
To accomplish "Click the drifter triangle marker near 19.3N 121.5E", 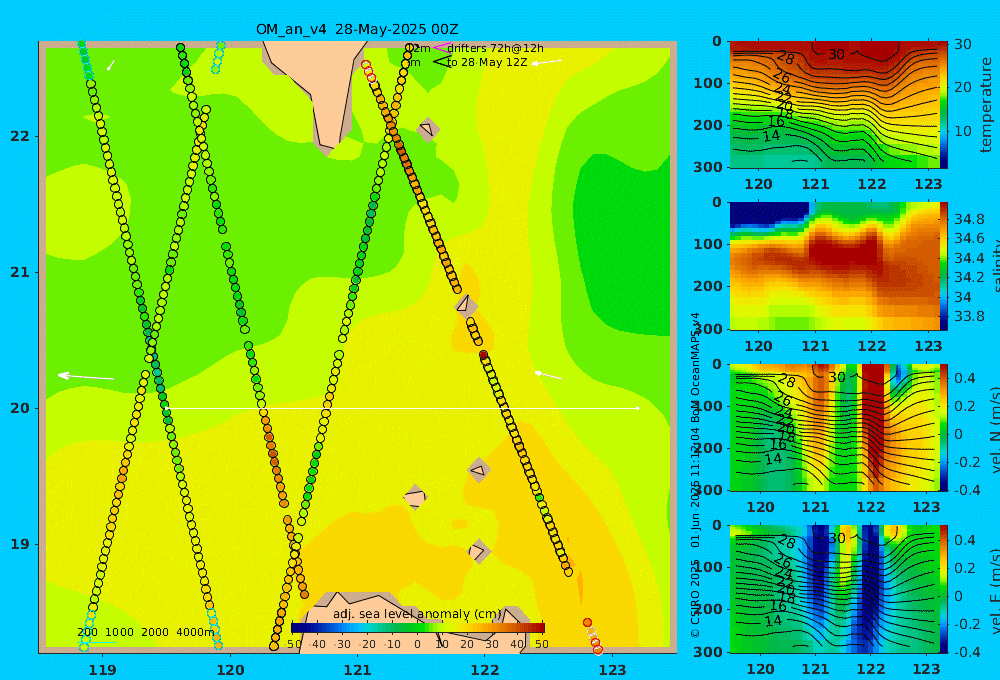I will click(415, 497).
